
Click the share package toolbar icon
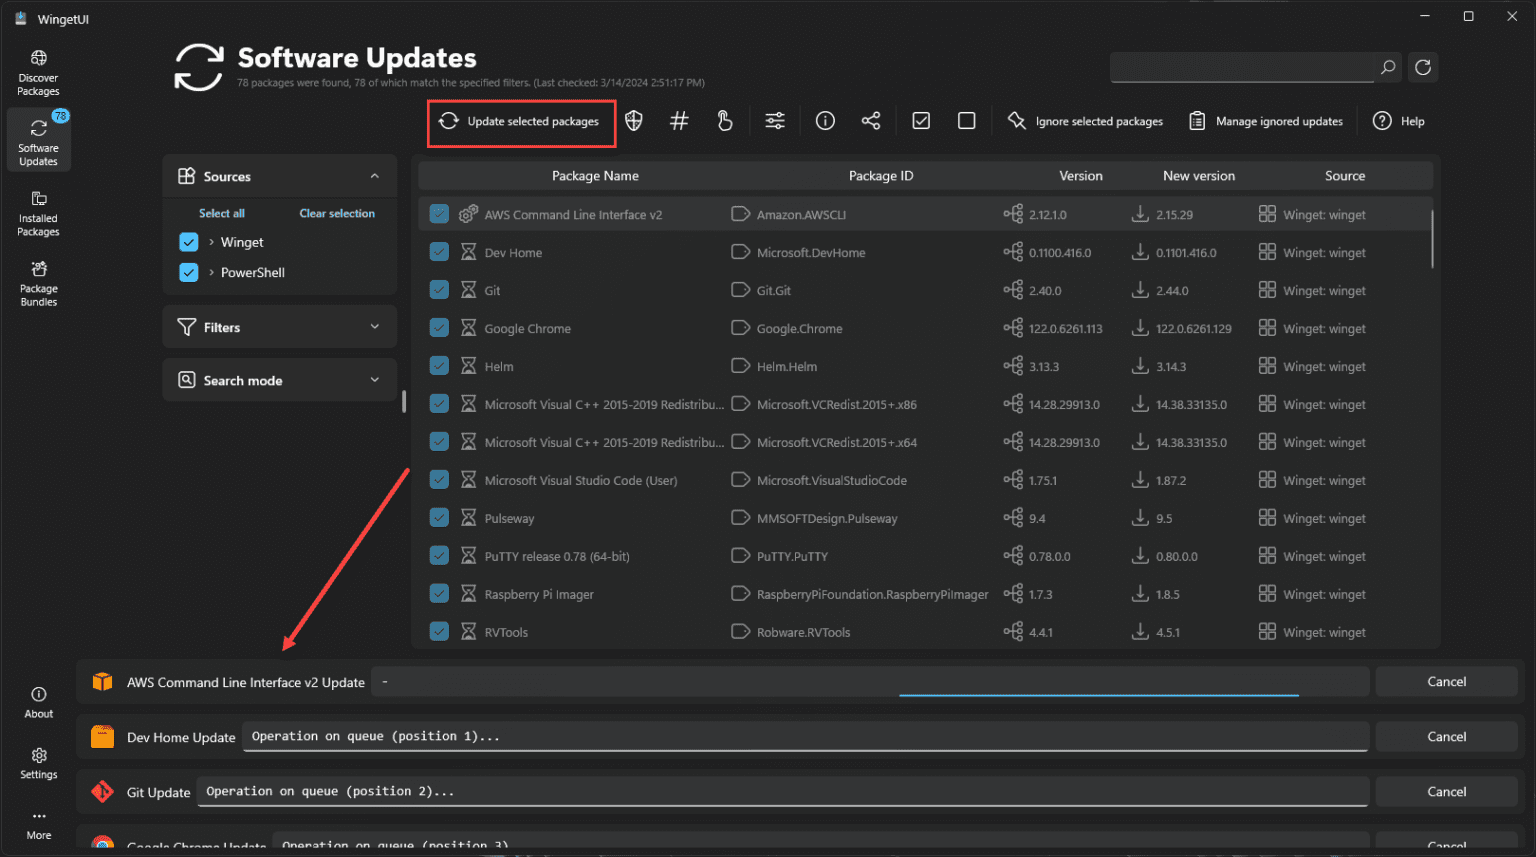(x=870, y=120)
